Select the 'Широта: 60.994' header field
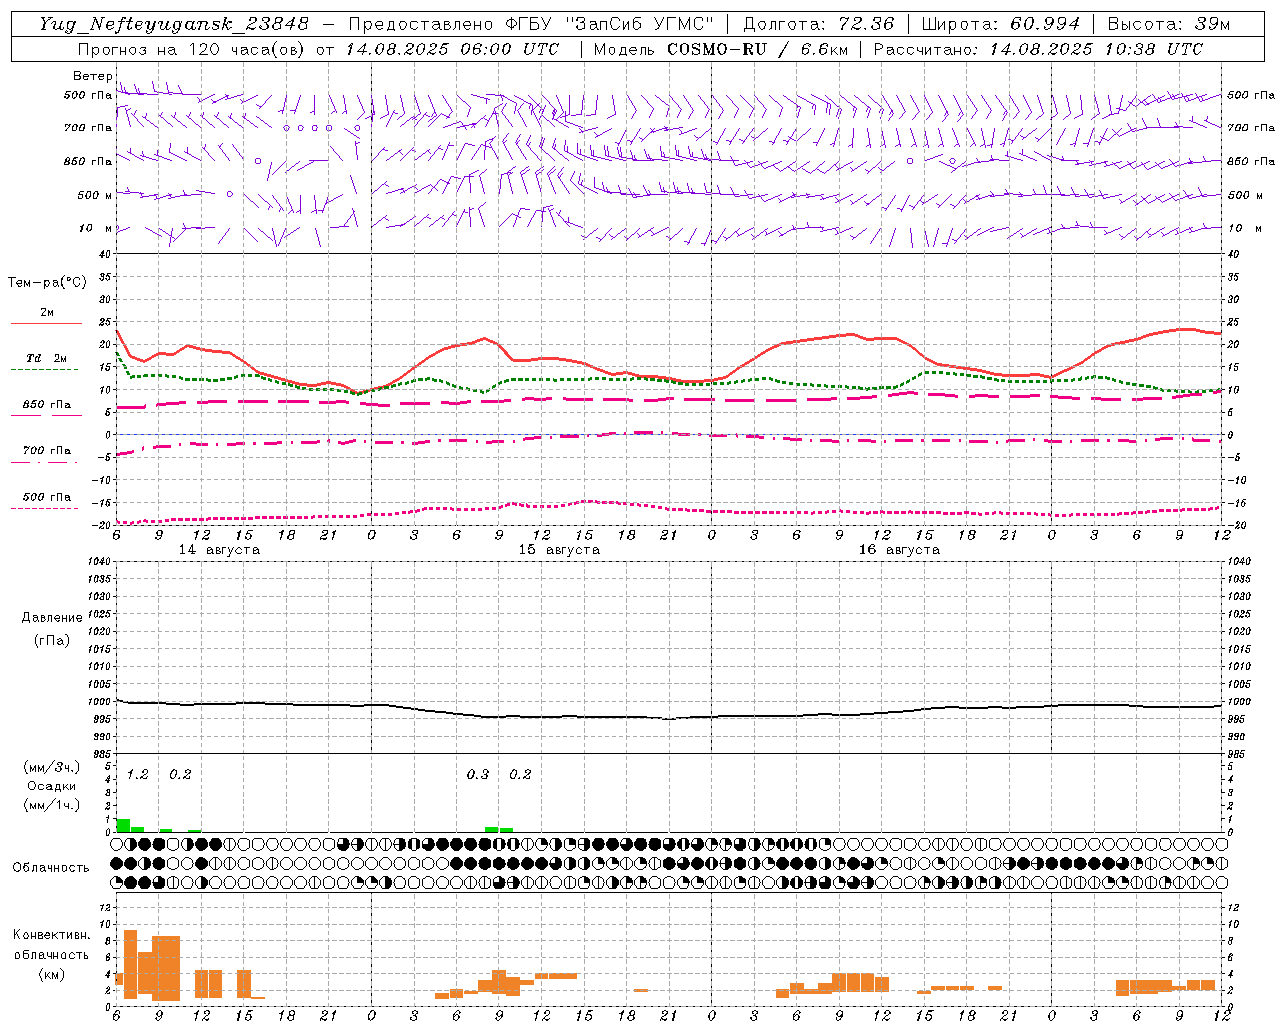1280x1024 pixels. pos(1000,24)
